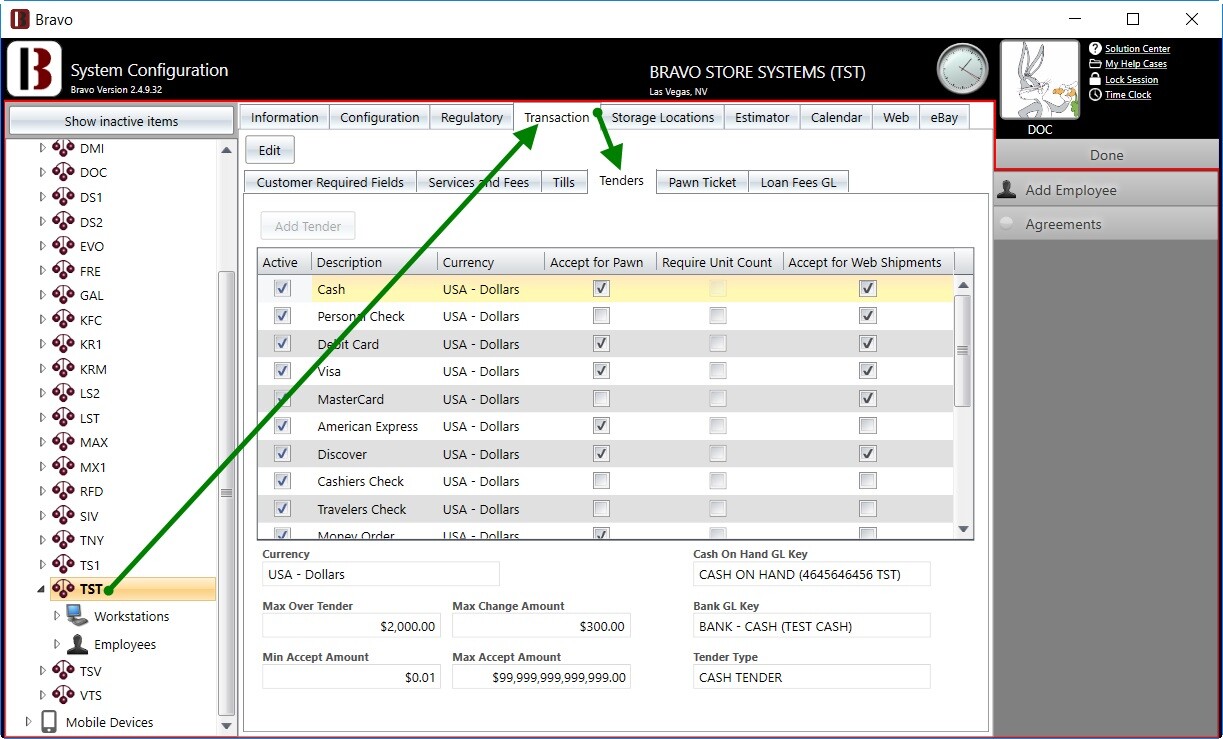Click the LST store icon
The width and height of the screenshot is (1223, 739).
[64, 417]
